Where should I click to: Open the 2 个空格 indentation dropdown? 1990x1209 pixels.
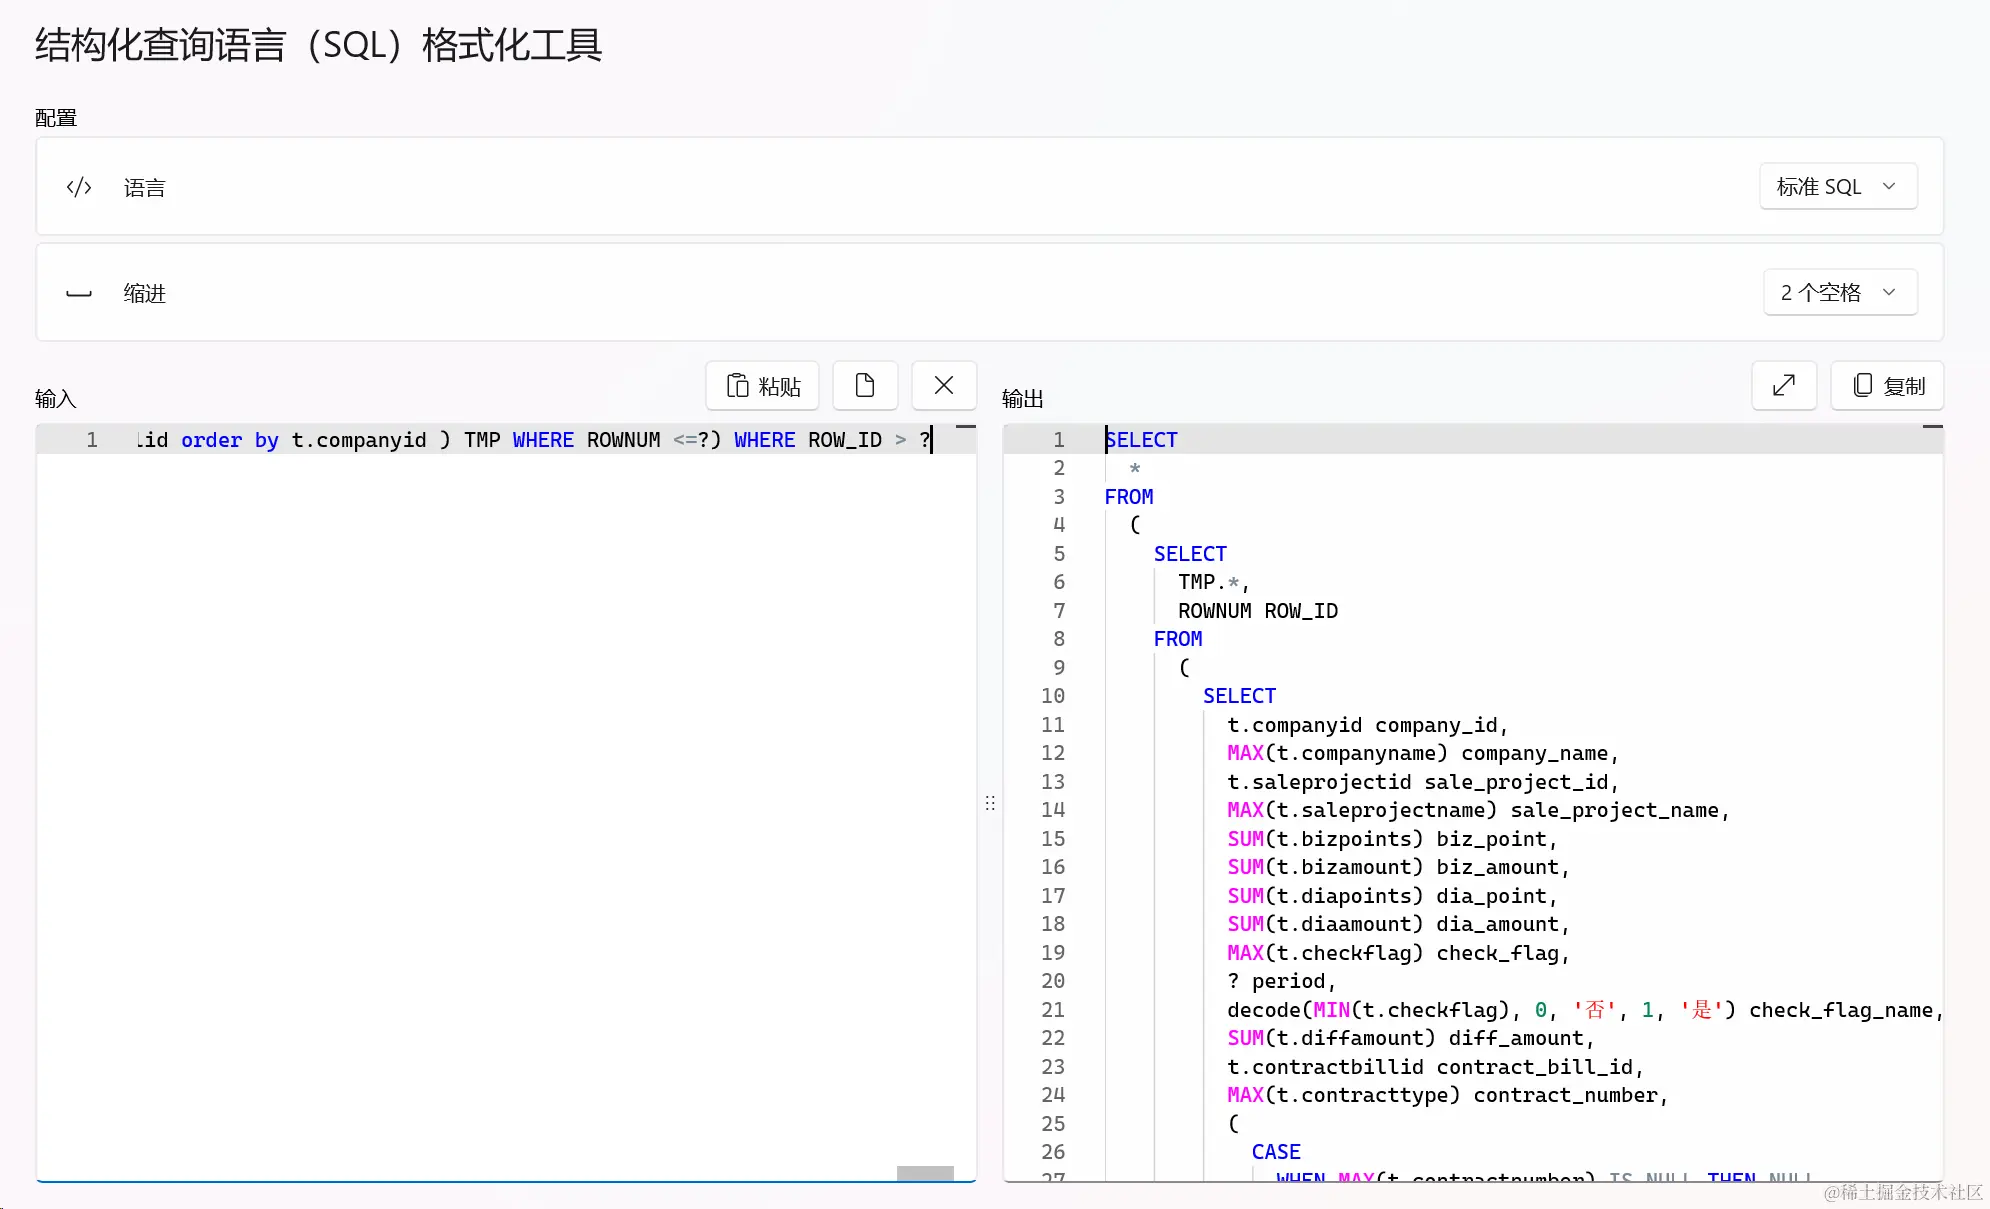click(x=1840, y=292)
